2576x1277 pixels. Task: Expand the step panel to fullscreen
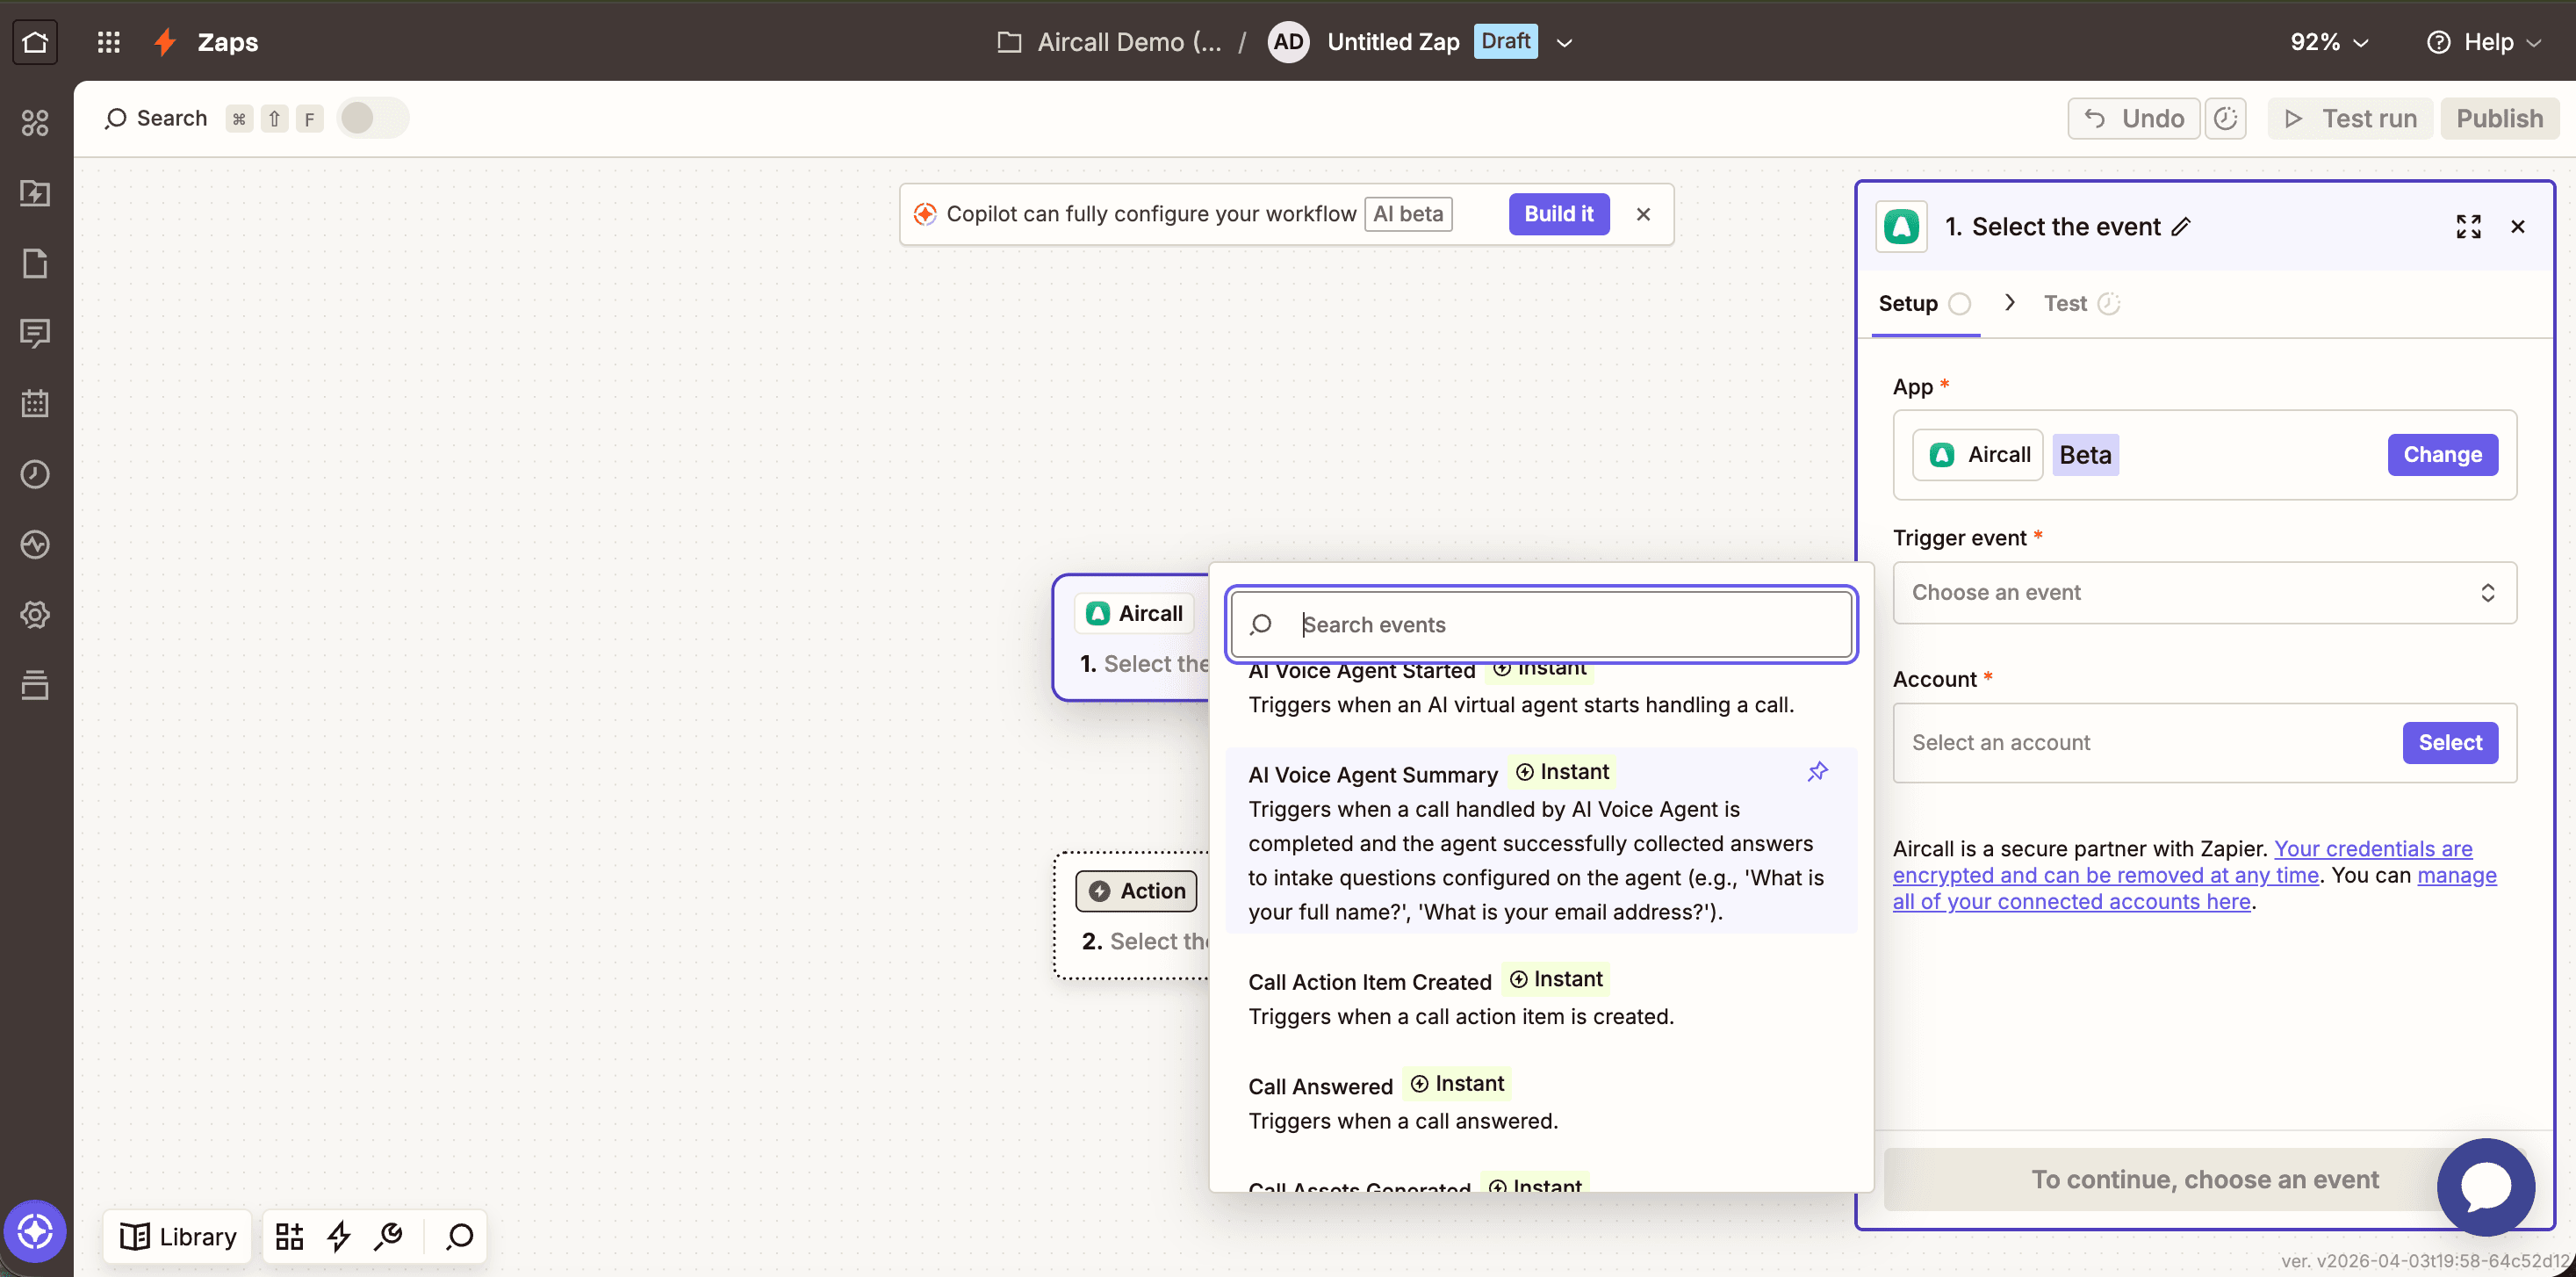[x=2468, y=227]
